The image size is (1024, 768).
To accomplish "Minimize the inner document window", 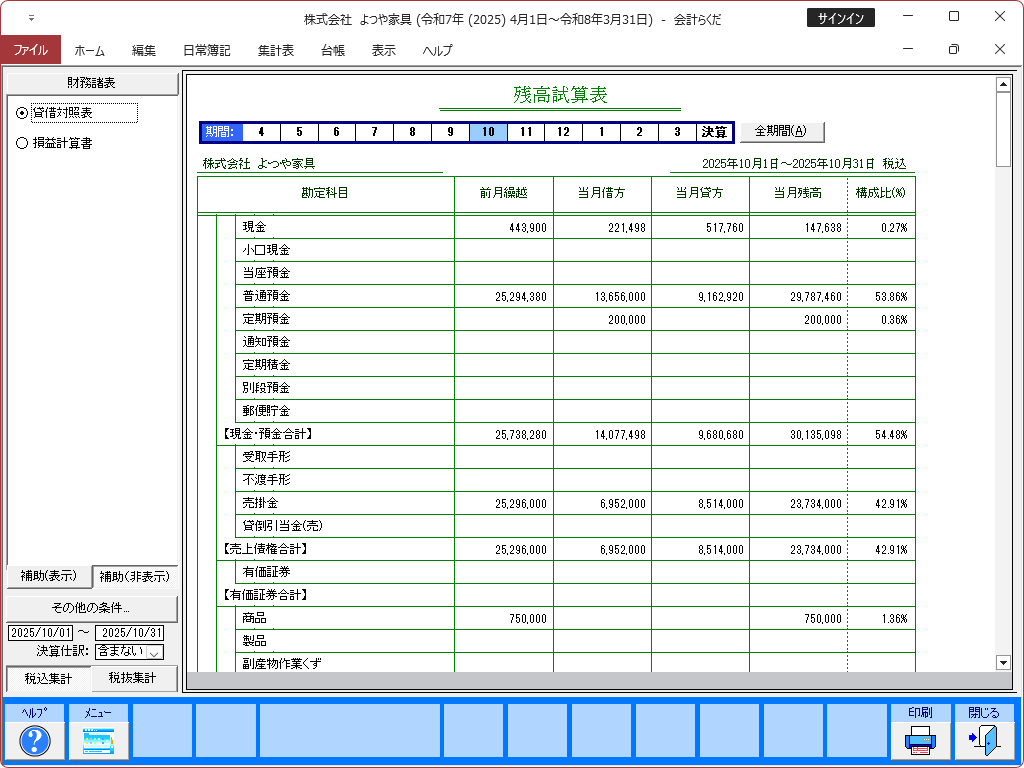I will tap(908, 50).
